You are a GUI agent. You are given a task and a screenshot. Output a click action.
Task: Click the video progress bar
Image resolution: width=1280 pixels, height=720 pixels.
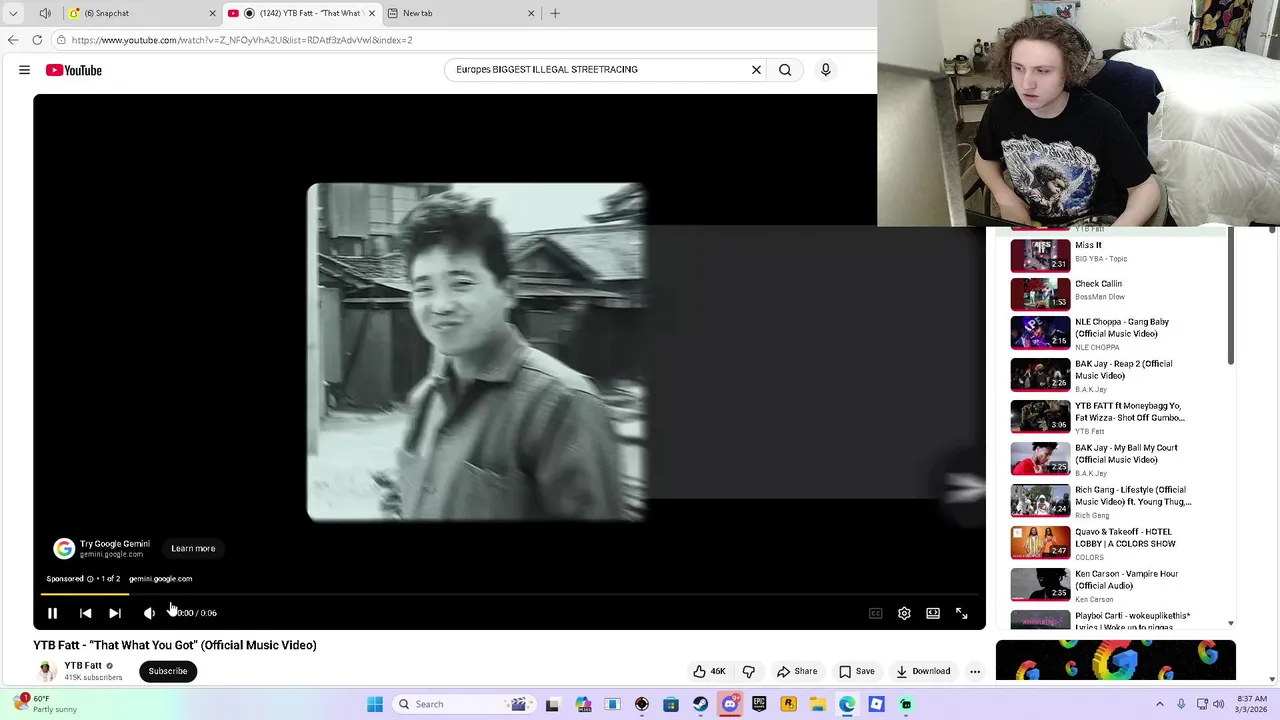[x=509, y=594]
